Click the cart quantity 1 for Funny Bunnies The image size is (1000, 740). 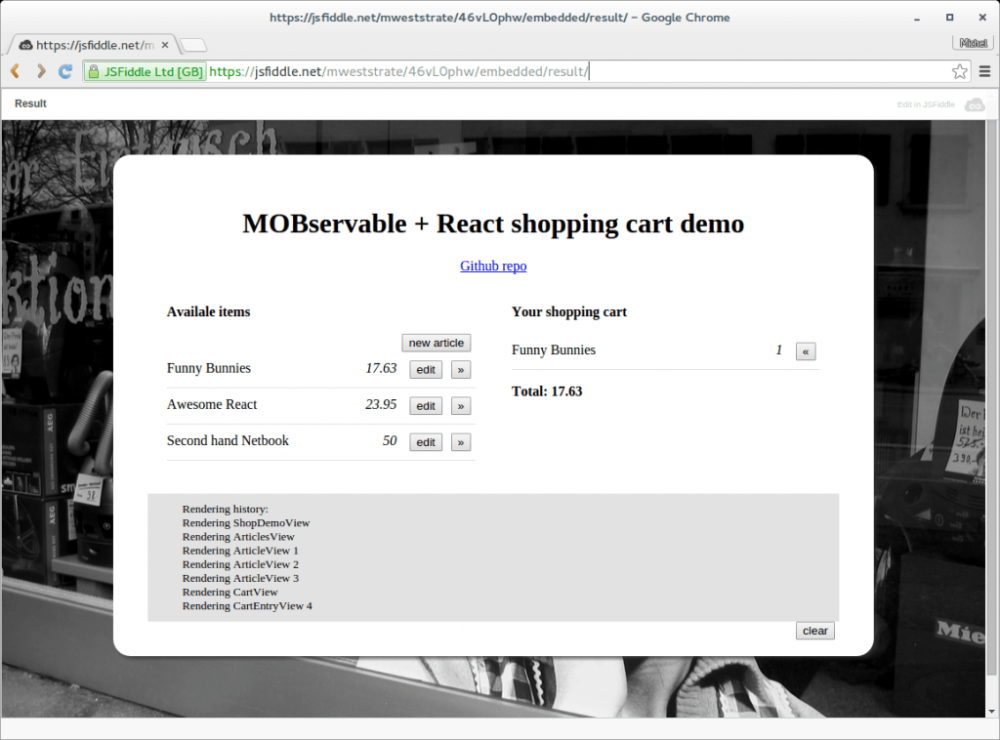click(779, 350)
